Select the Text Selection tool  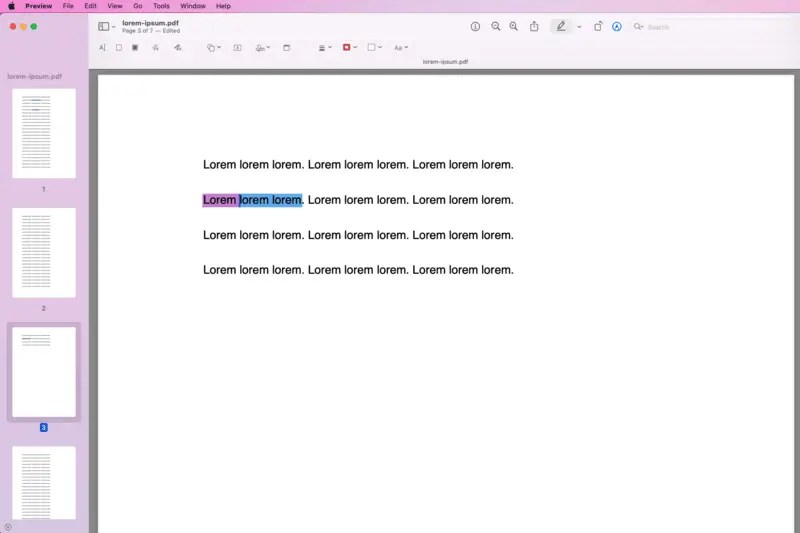pyautogui.click(x=103, y=47)
